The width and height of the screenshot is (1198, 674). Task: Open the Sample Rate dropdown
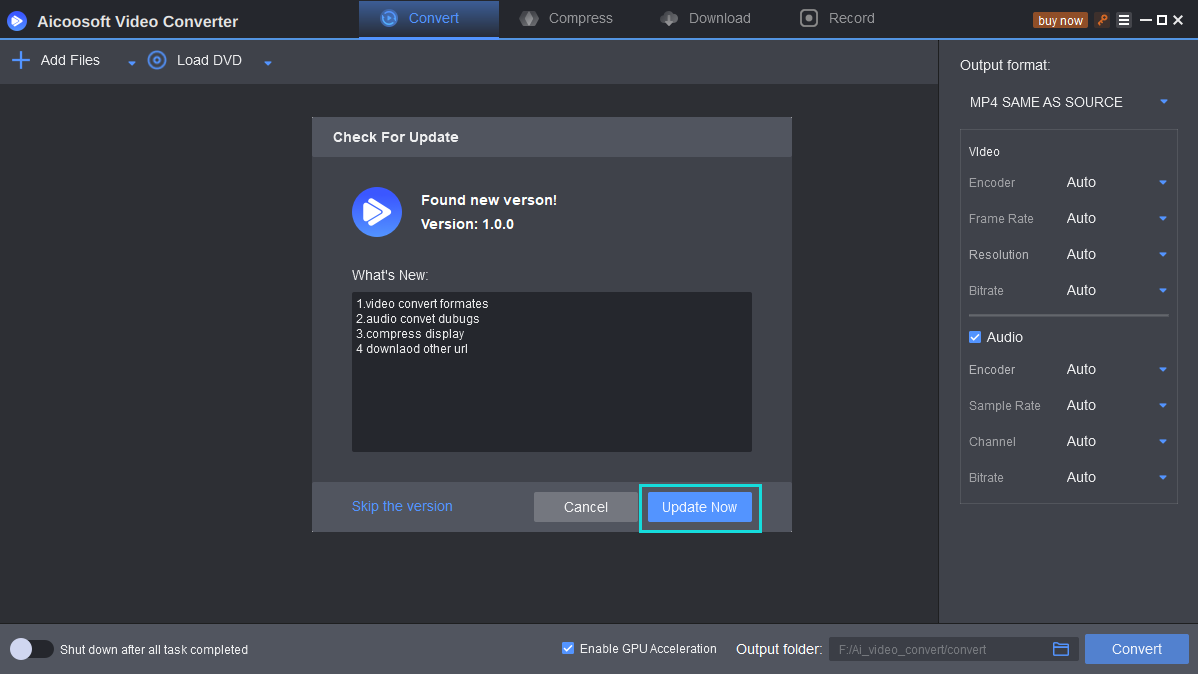coord(1116,405)
